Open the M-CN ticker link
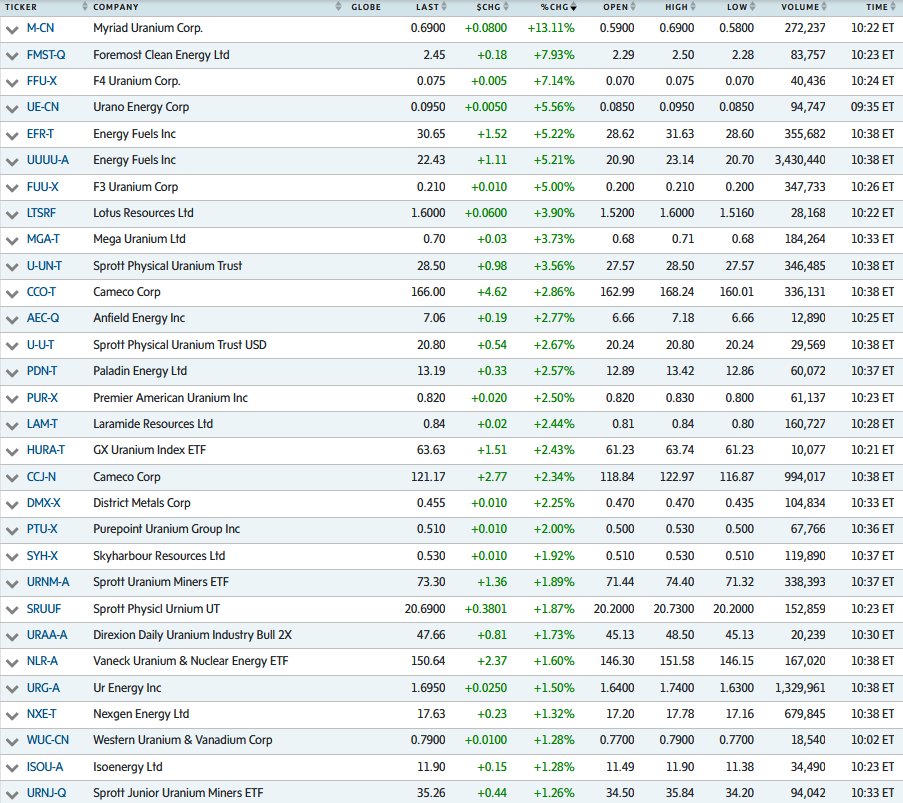The width and height of the screenshot is (903, 803). click(40, 28)
